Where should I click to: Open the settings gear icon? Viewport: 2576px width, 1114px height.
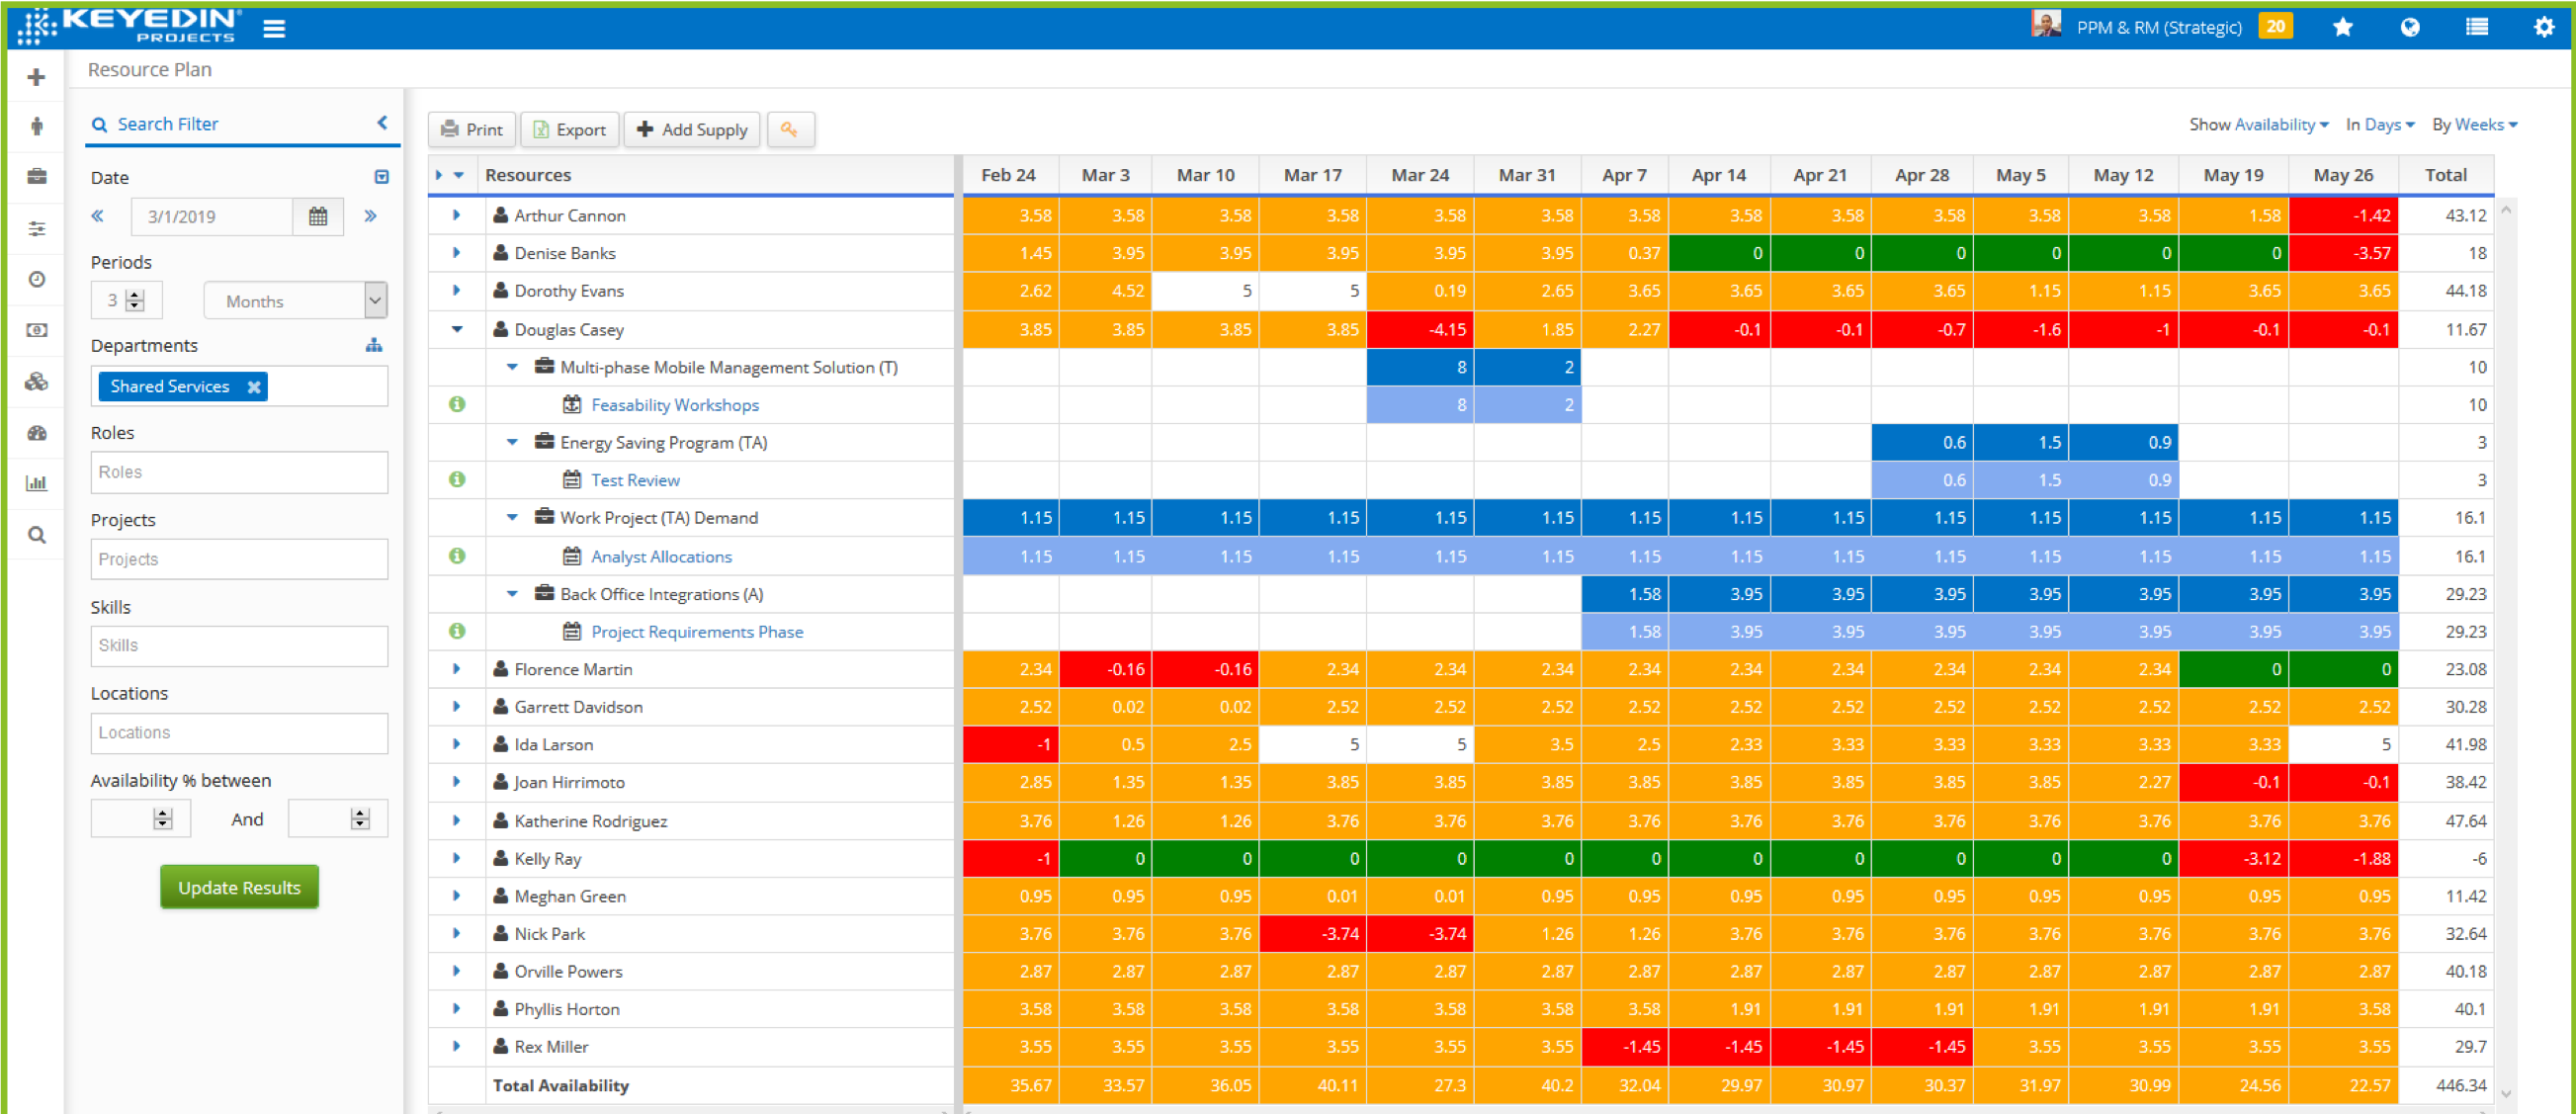click(2543, 27)
